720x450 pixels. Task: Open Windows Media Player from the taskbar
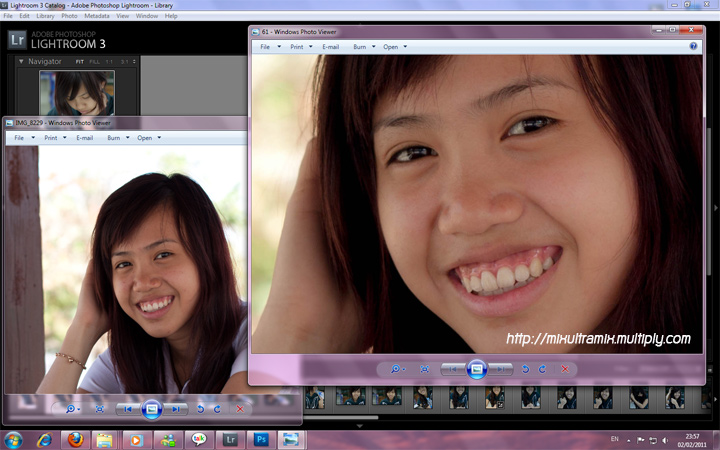pyautogui.click(x=136, y=440)
